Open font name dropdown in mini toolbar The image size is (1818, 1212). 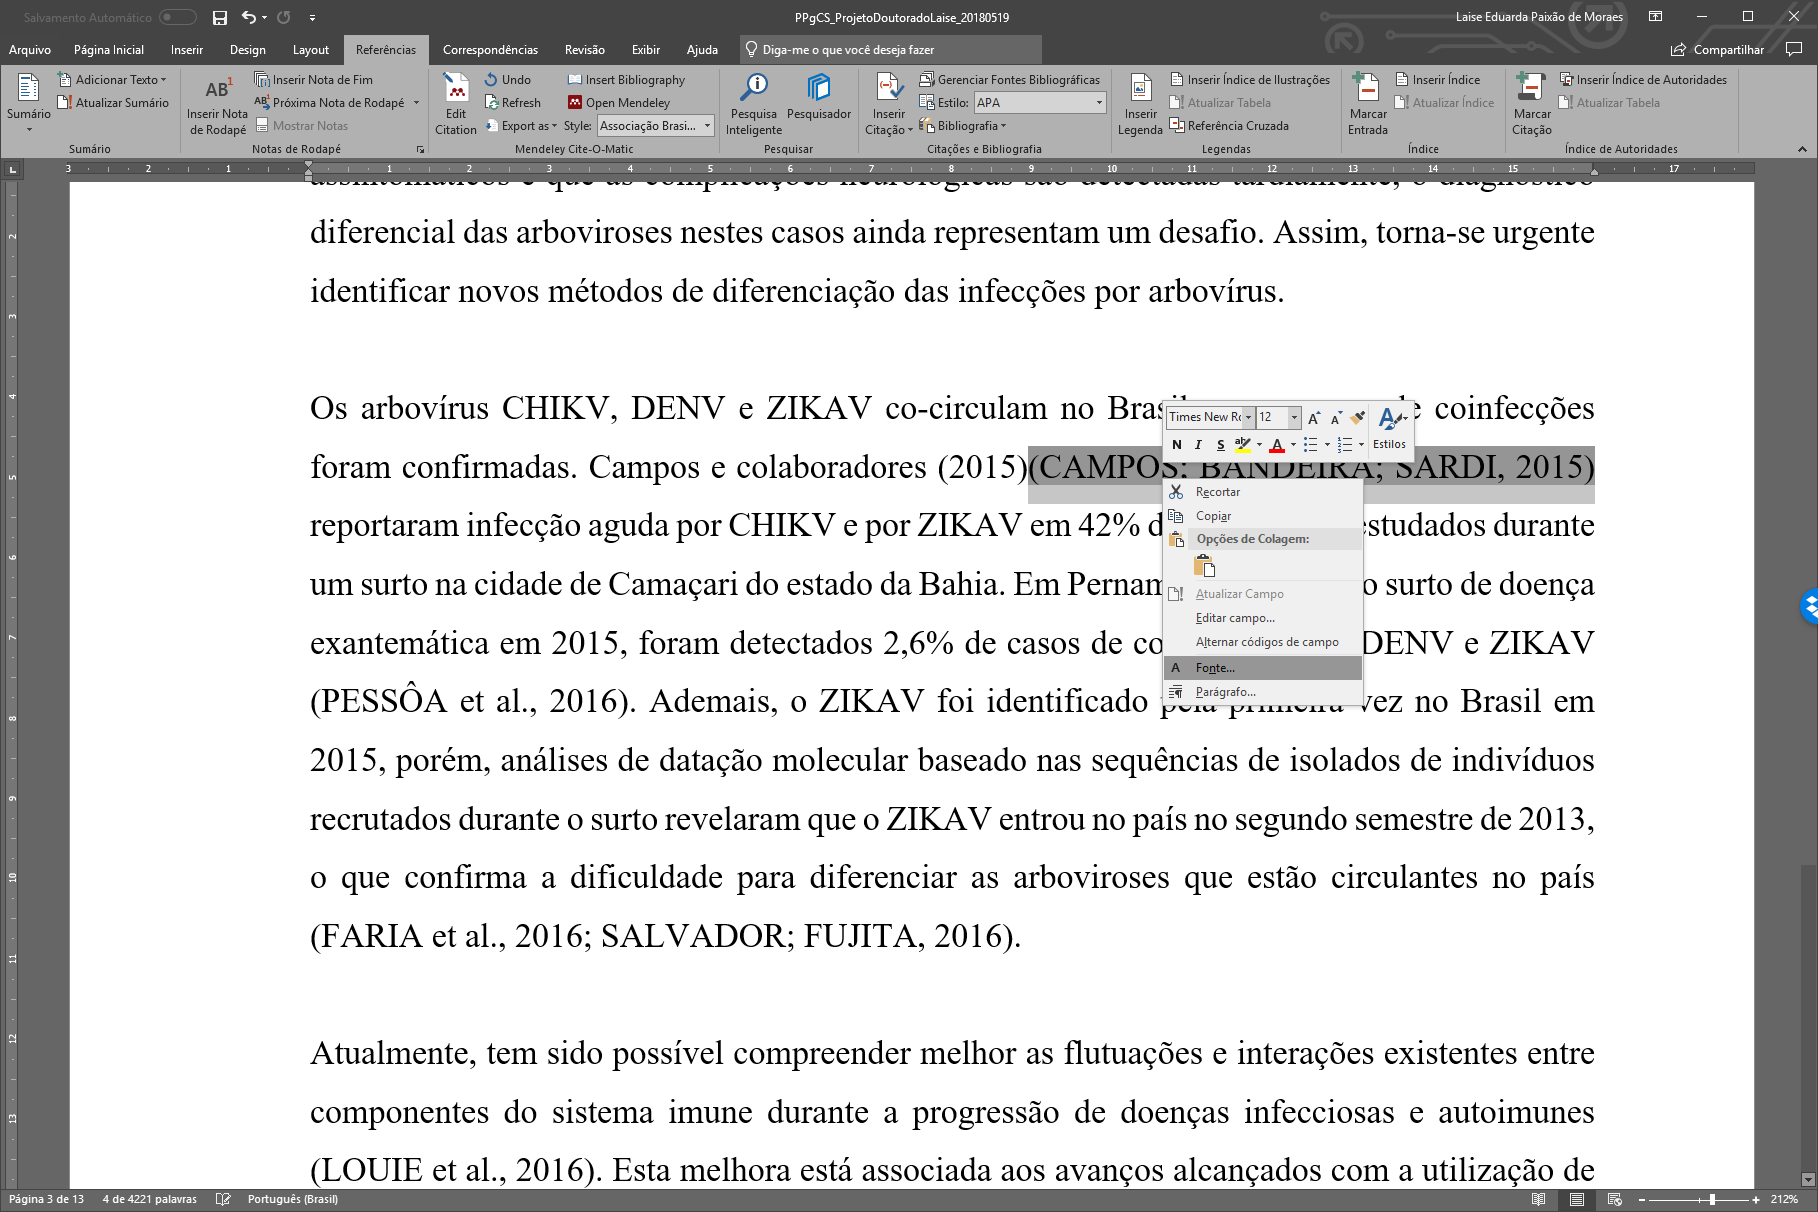pos(1248,417)
